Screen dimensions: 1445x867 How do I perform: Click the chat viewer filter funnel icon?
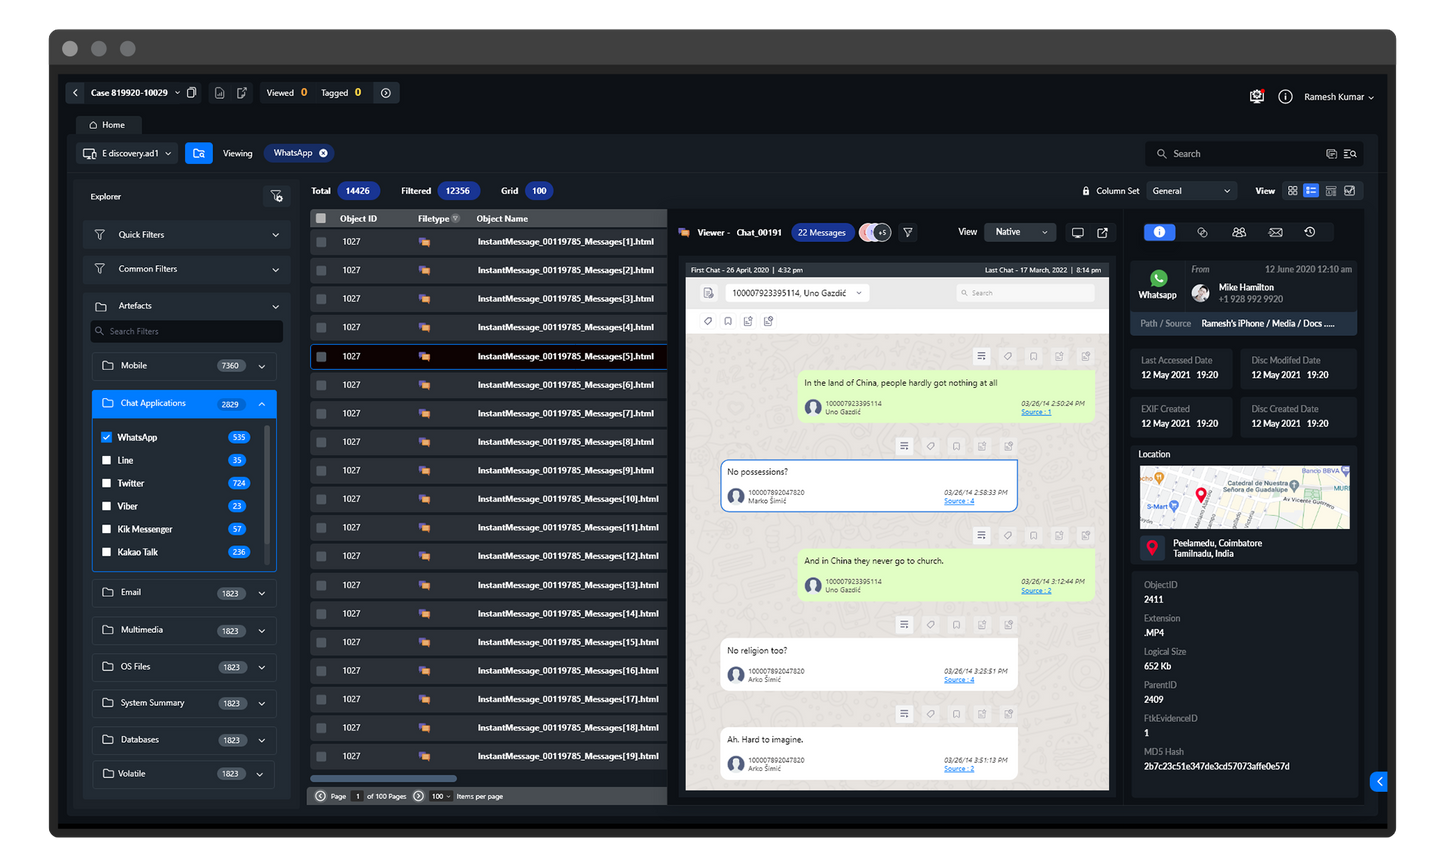pos(908,232)
